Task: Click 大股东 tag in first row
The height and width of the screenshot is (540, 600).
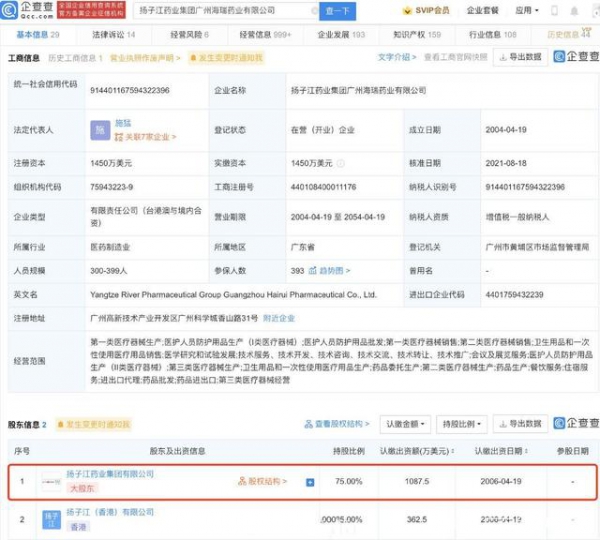Action: (82, 488)
